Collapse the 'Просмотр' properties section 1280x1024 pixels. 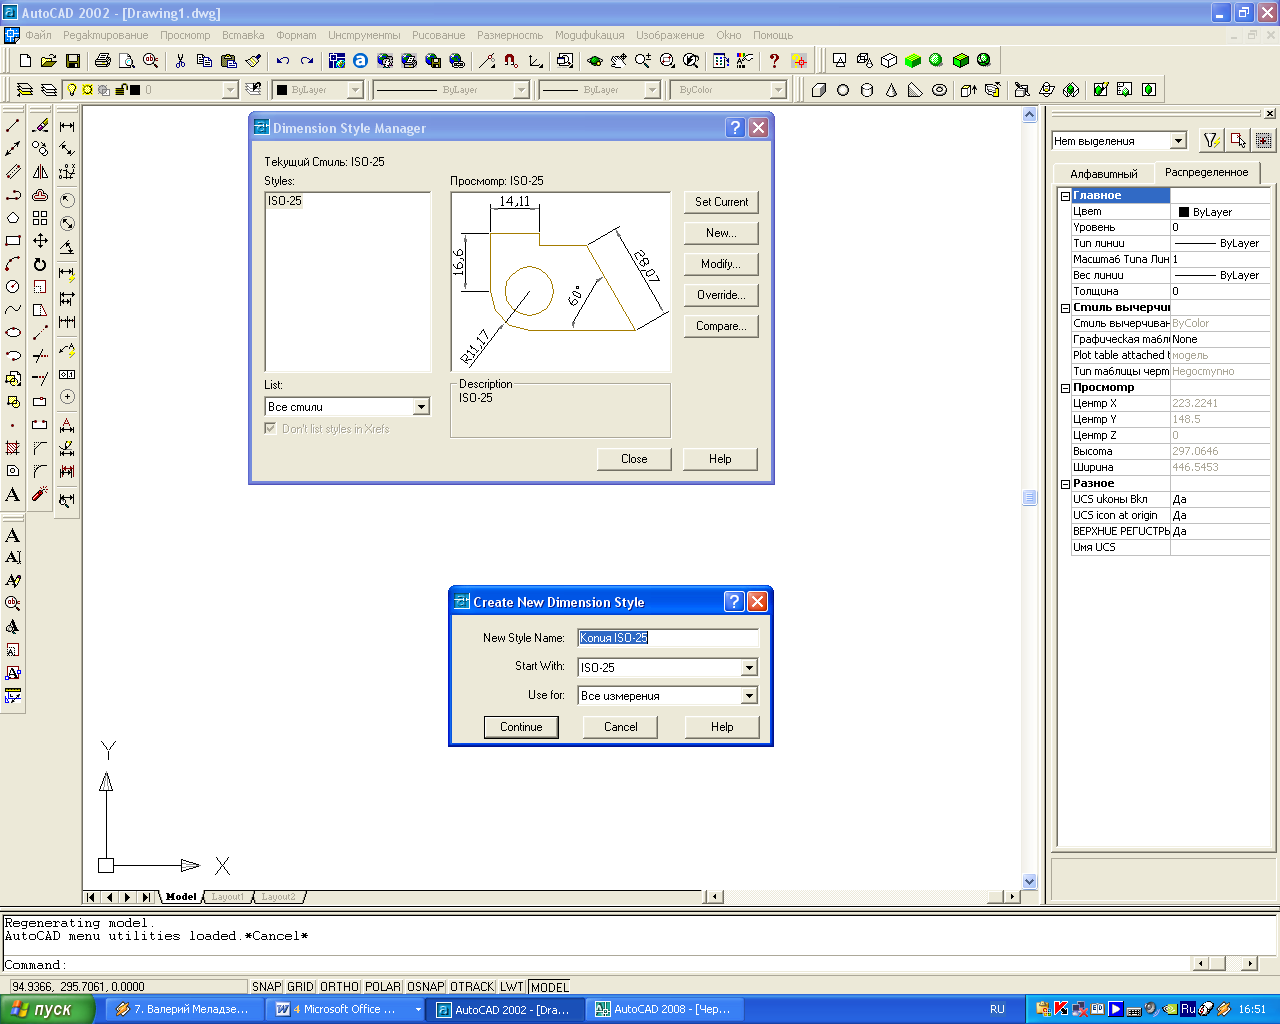(x=1065, y=388)
